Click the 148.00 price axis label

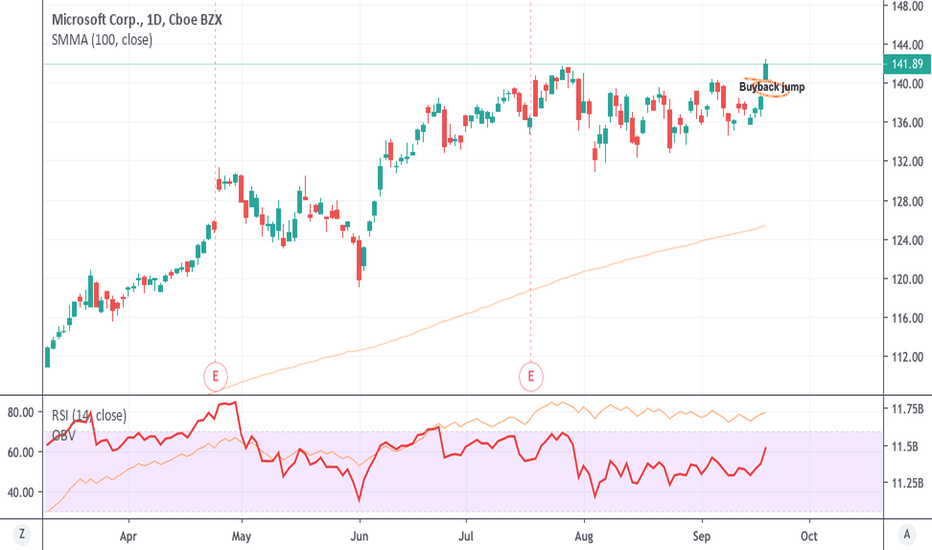[907, 6]
